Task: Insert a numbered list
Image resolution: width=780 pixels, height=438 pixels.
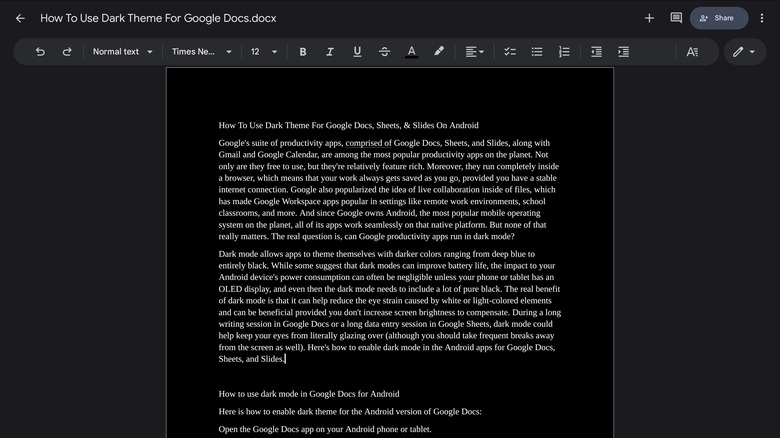Action: coord(564,52)
